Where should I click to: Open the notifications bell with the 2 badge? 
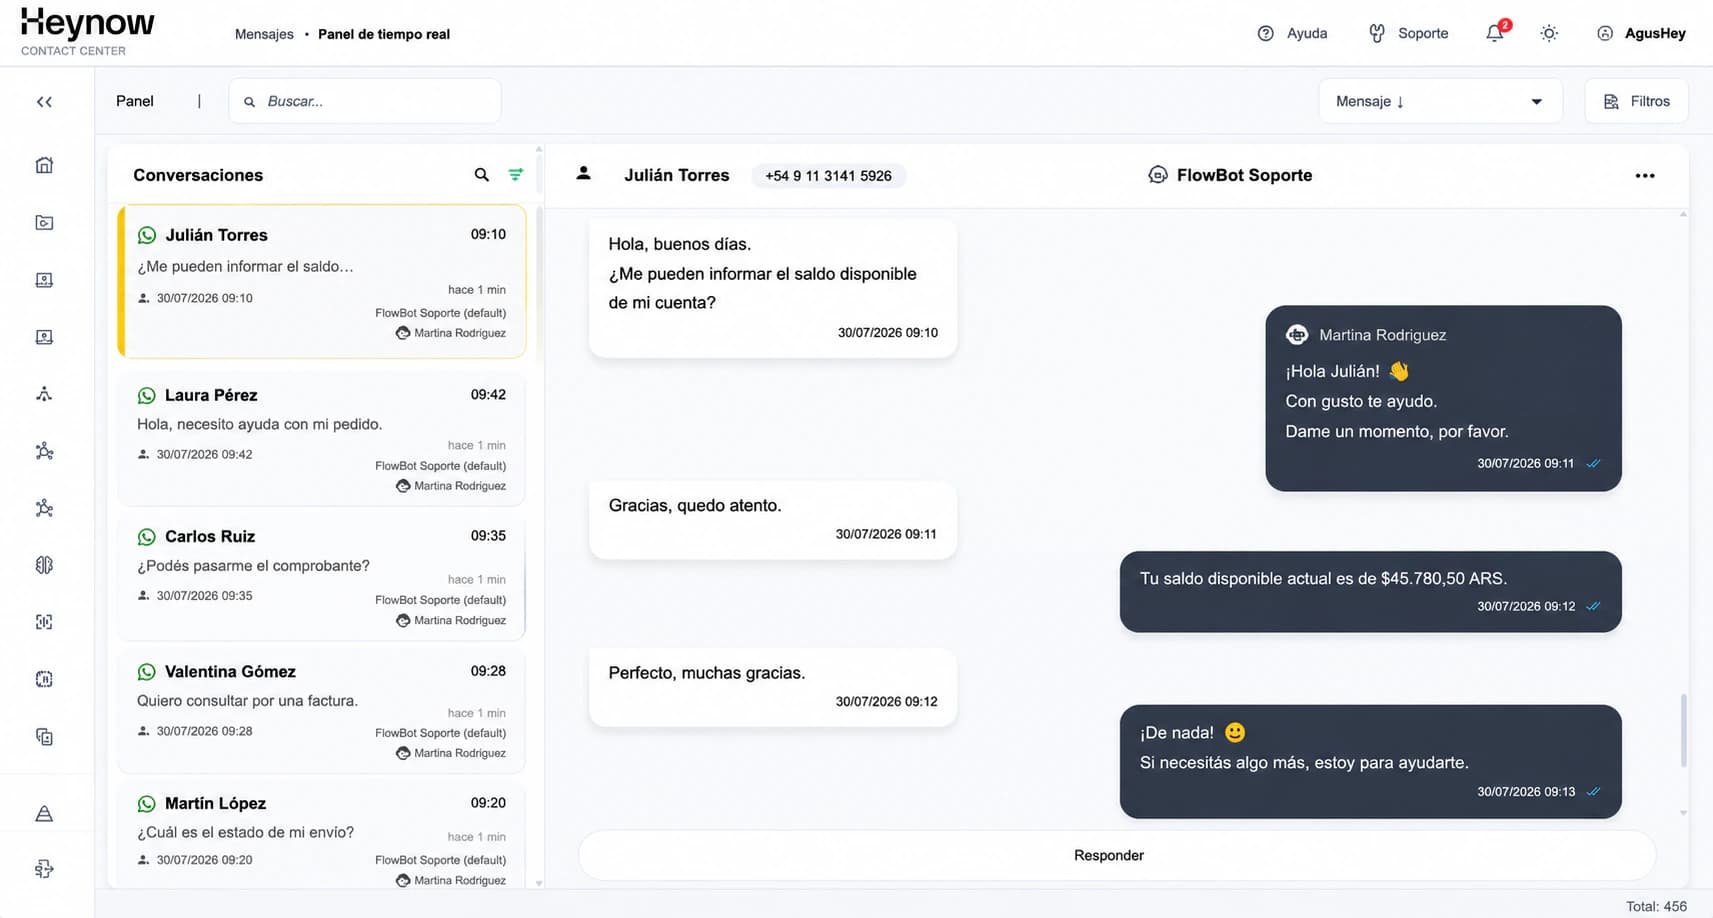pyautogui.click(x=1495, y=33)
